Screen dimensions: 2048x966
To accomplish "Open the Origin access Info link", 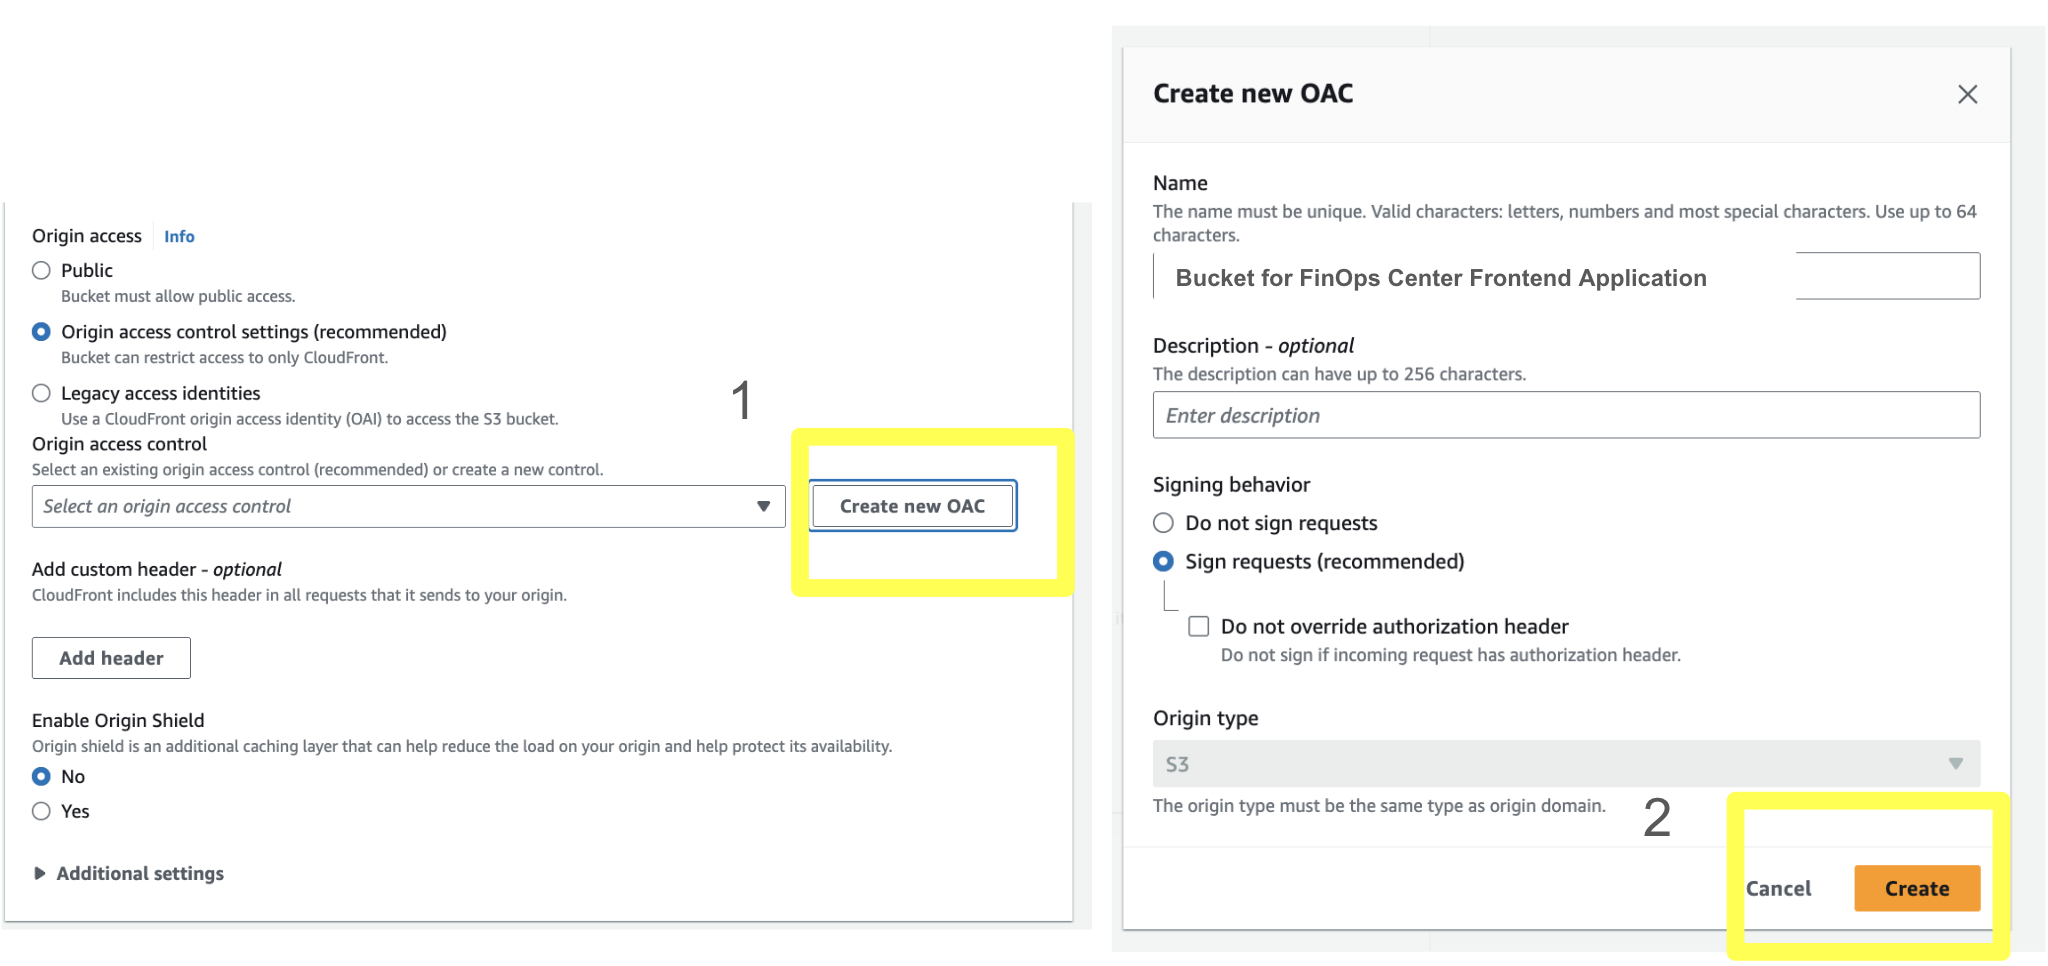I will 179,237.
